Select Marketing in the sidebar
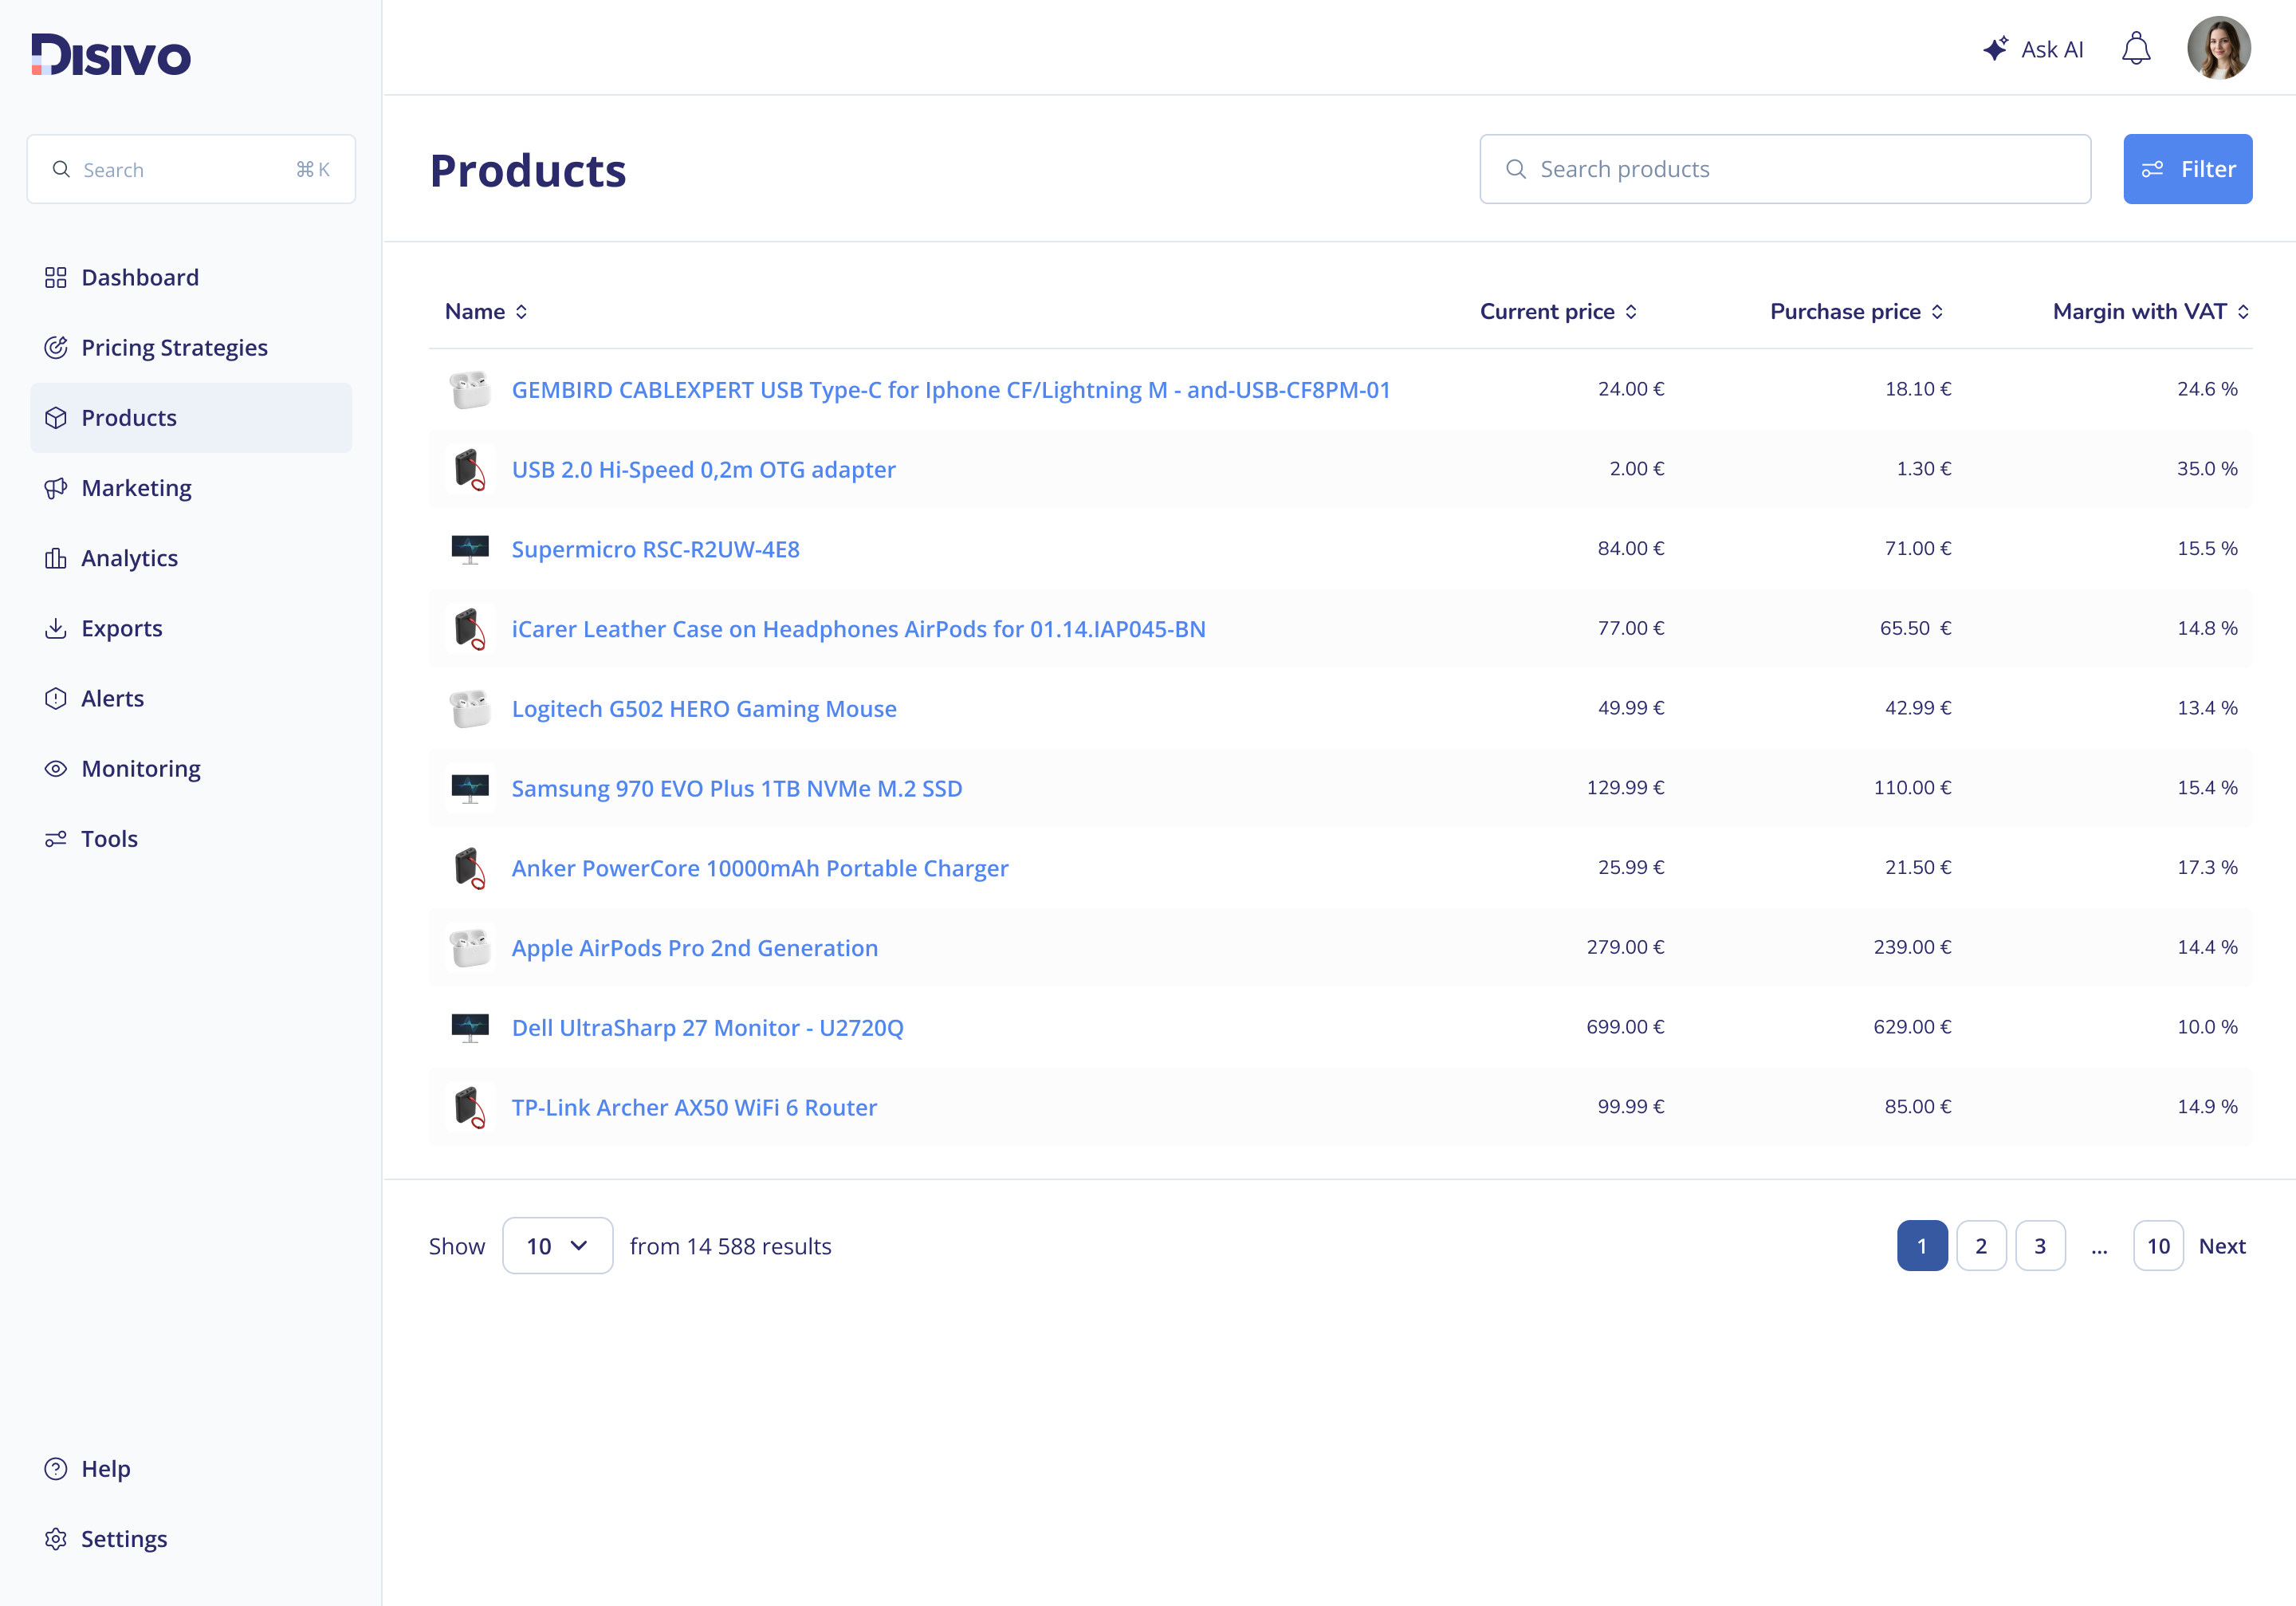Viewport: 2296px width, 1606px height. pyautogui.click(x=191, y=488)
